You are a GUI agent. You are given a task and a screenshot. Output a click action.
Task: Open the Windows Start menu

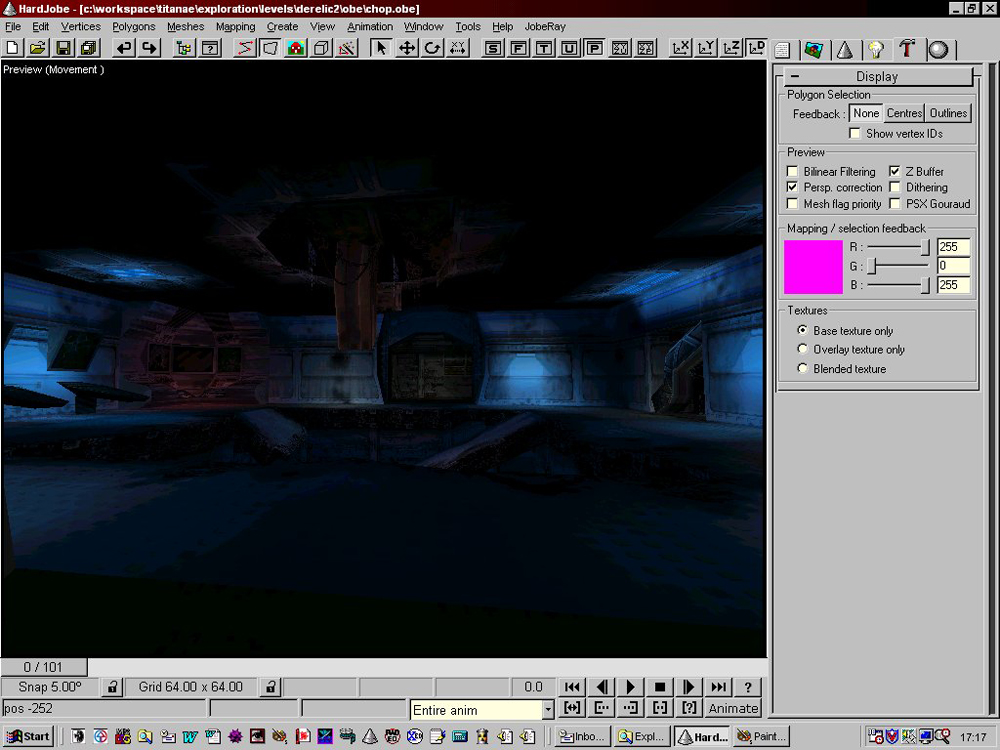[28, 737]
